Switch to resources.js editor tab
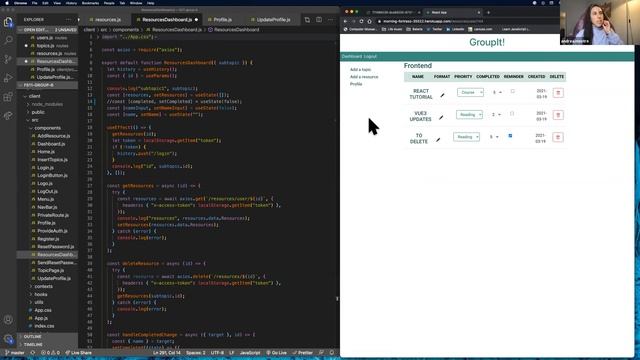This screenshot has width=640, height=360. pos(105,20)
